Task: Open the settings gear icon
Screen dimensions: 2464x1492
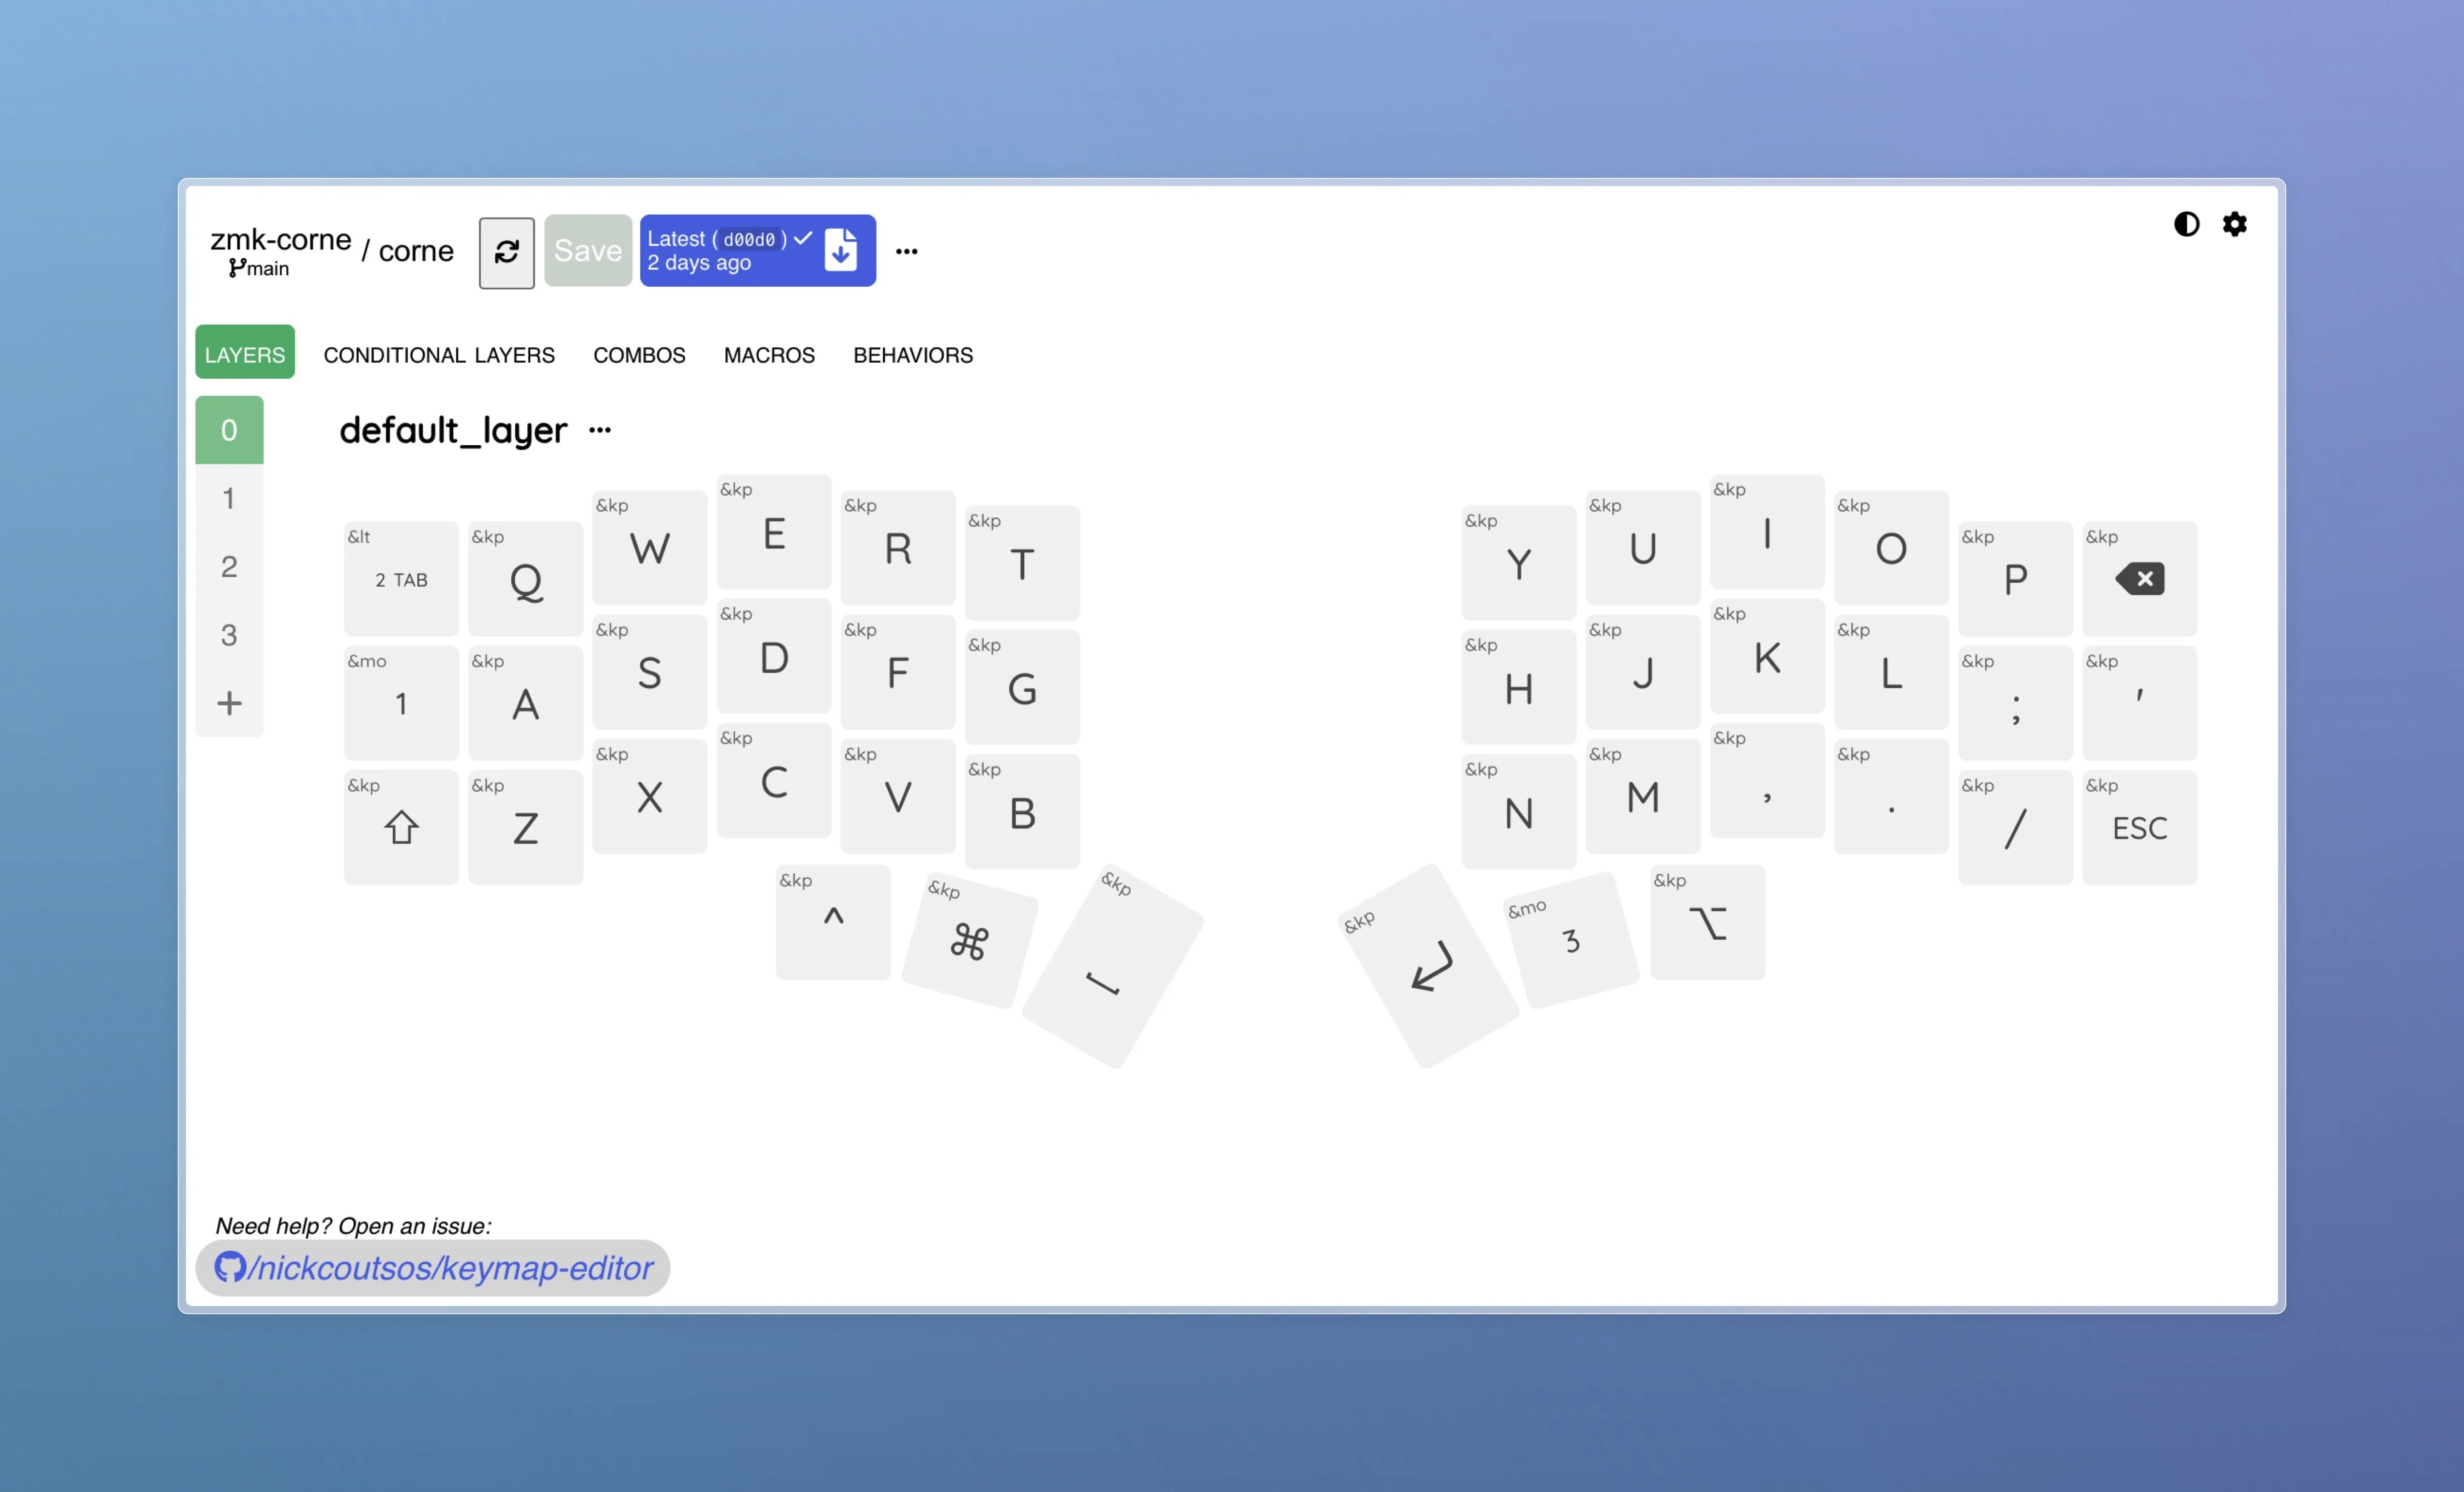Action: point(2235,224)
